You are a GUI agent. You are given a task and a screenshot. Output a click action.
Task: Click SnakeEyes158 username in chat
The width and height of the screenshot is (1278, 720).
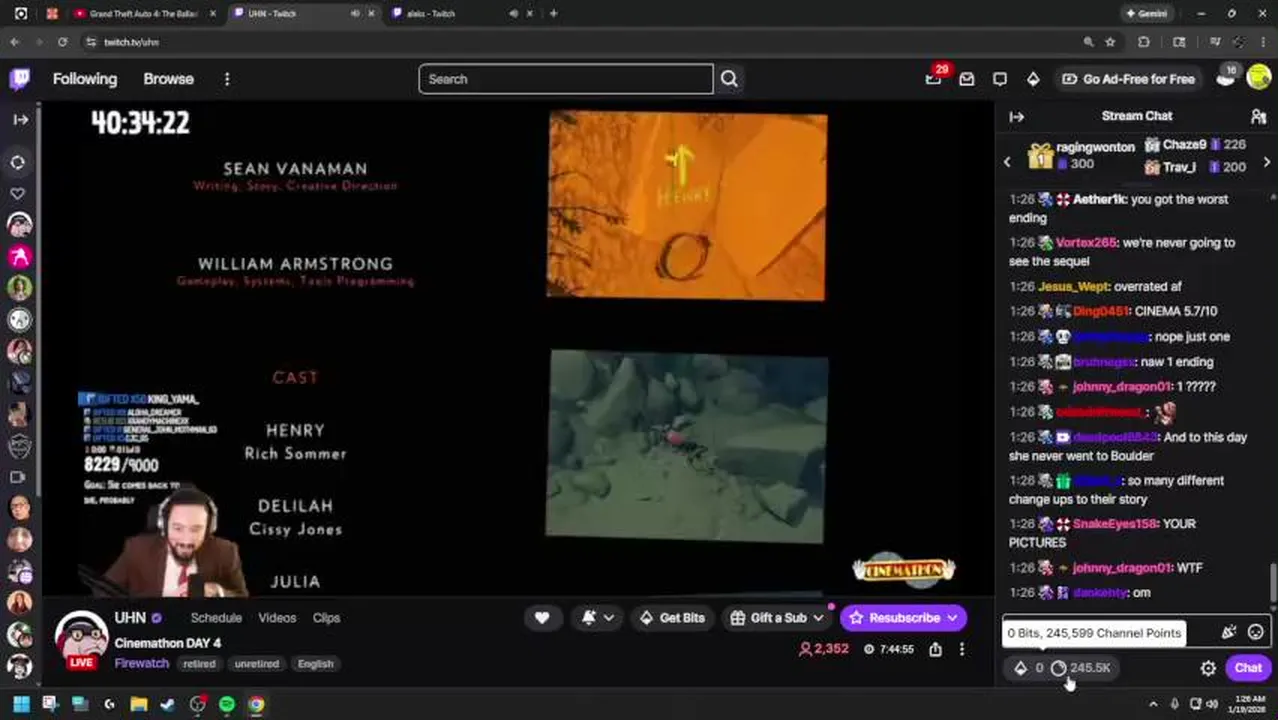coord(1115,523)
